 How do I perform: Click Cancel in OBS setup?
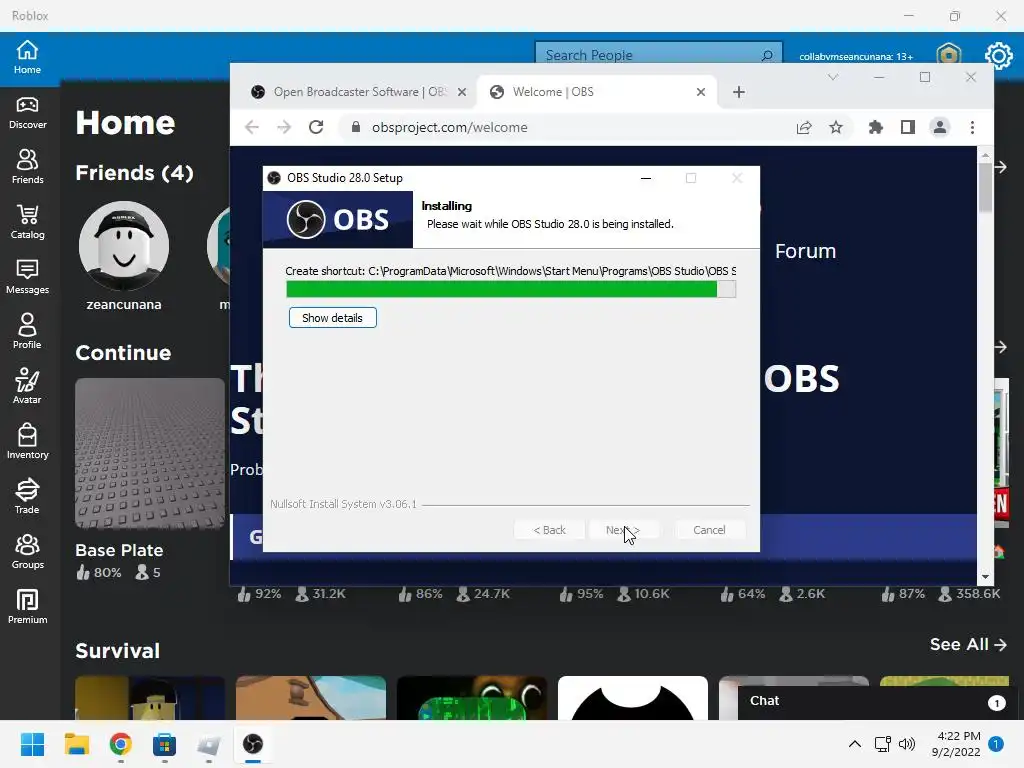(709, 530)
